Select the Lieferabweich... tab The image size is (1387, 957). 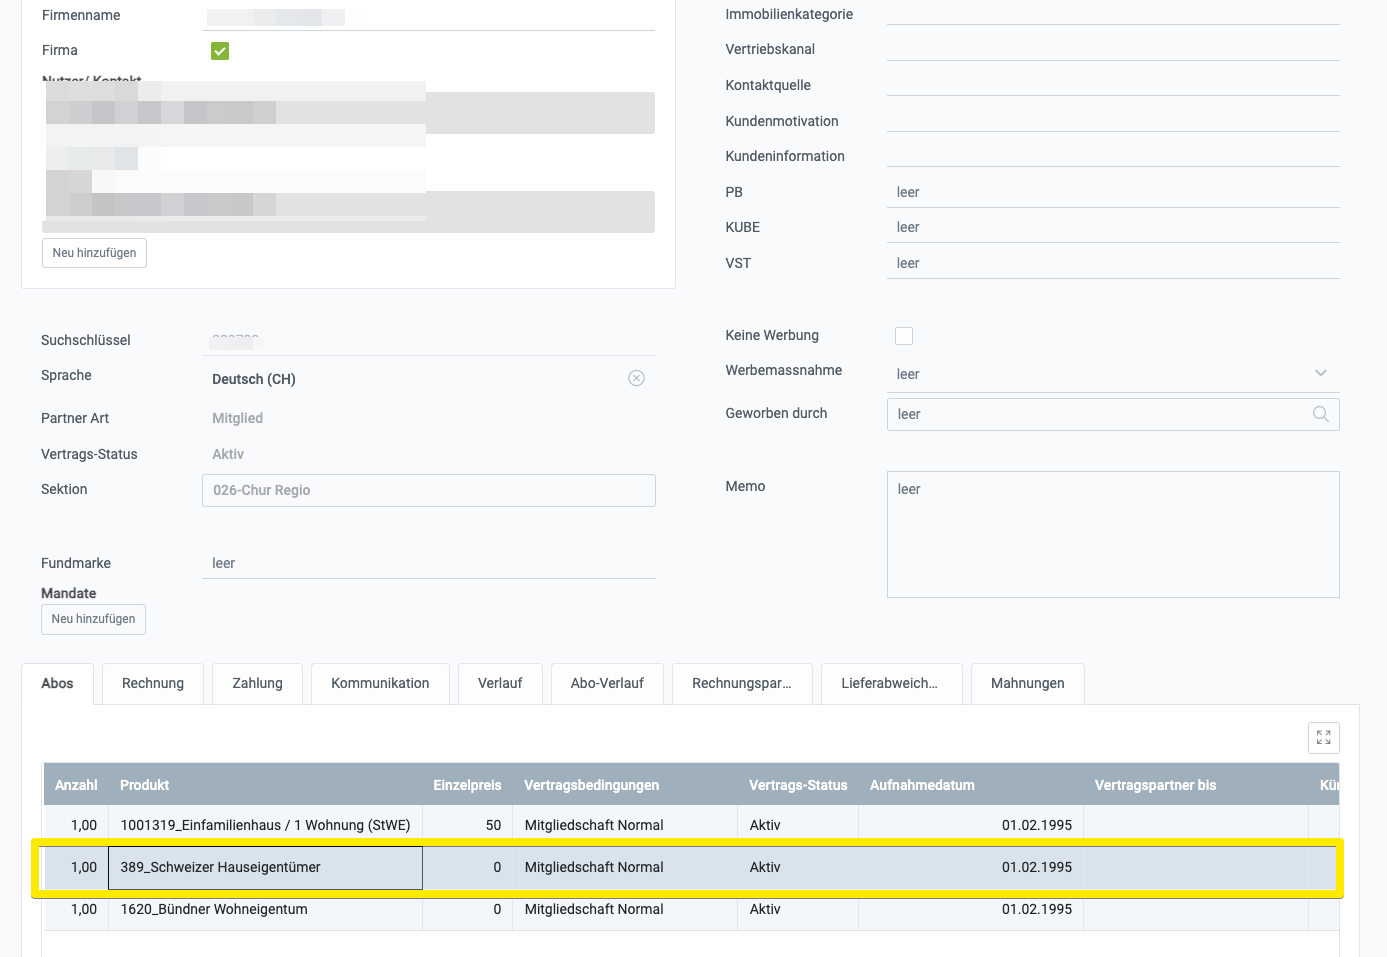[x=890, y=684]
